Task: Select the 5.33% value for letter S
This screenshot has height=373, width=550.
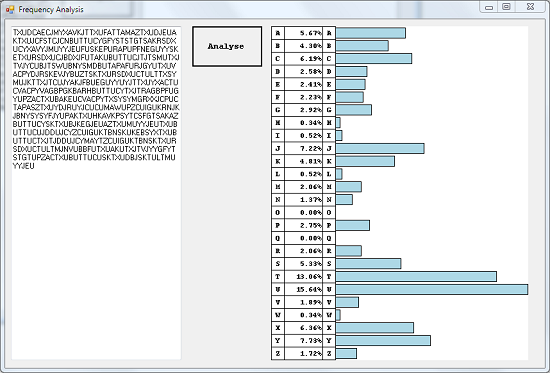Action: point(303,264)
